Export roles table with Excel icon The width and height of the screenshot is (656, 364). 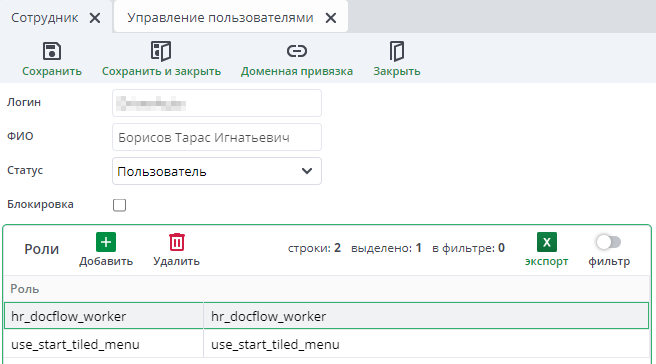(x=546, y=242)
